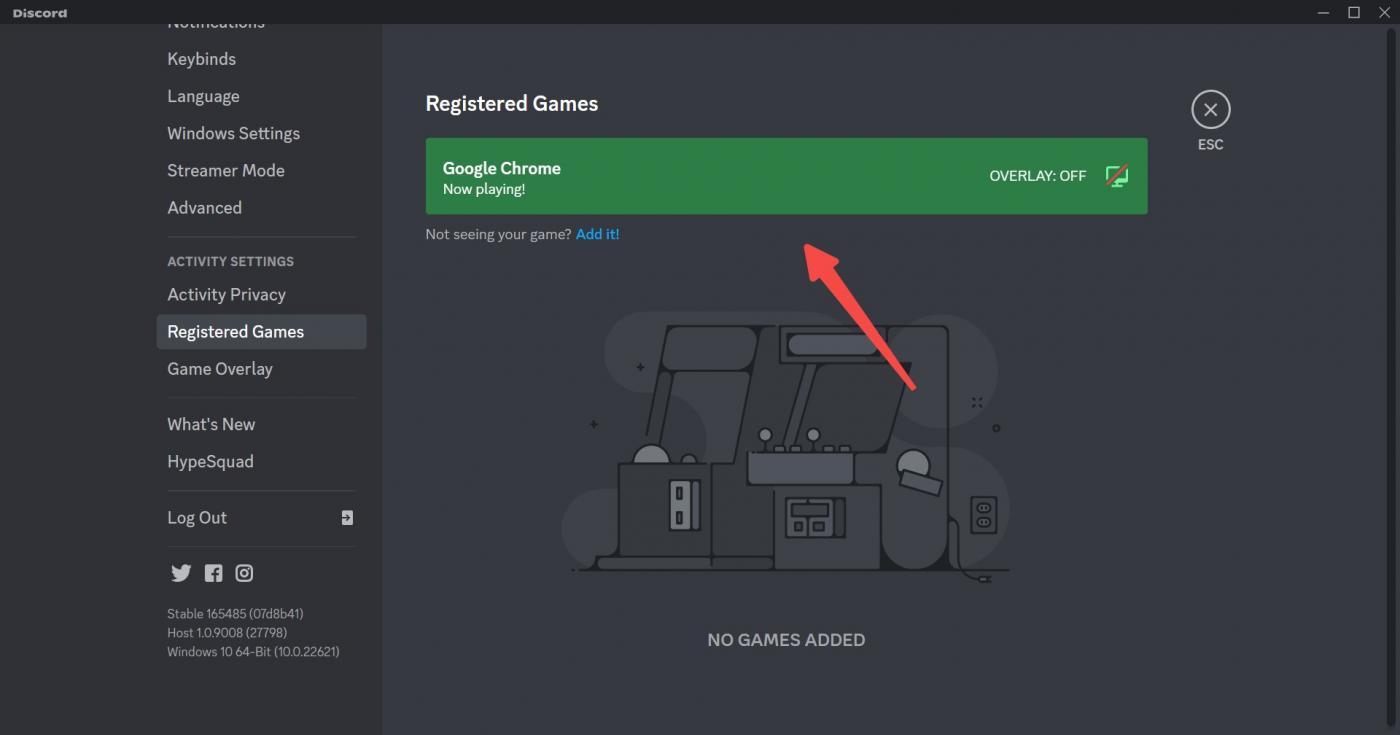Toggle the overlay monitor icon for Google Chrome

coord(1118,175)
